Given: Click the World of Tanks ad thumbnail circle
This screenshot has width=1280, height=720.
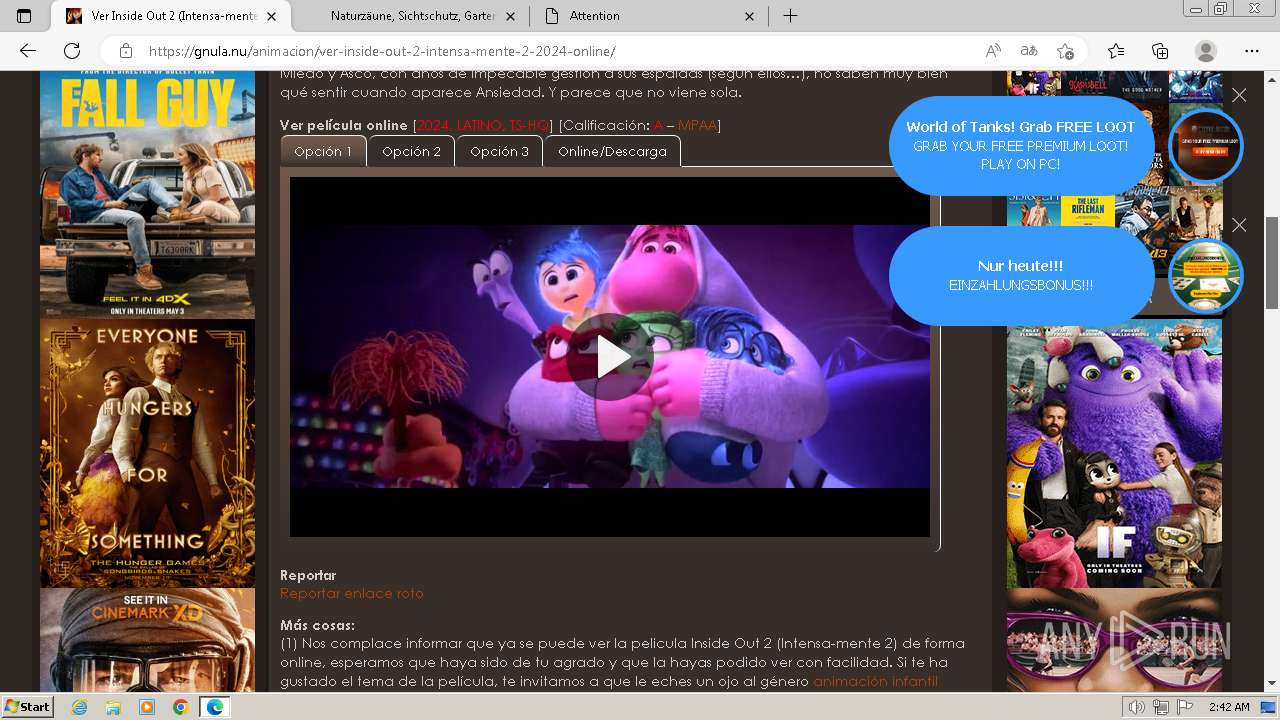Looking at the screenshot, I should coord(1205,146).
